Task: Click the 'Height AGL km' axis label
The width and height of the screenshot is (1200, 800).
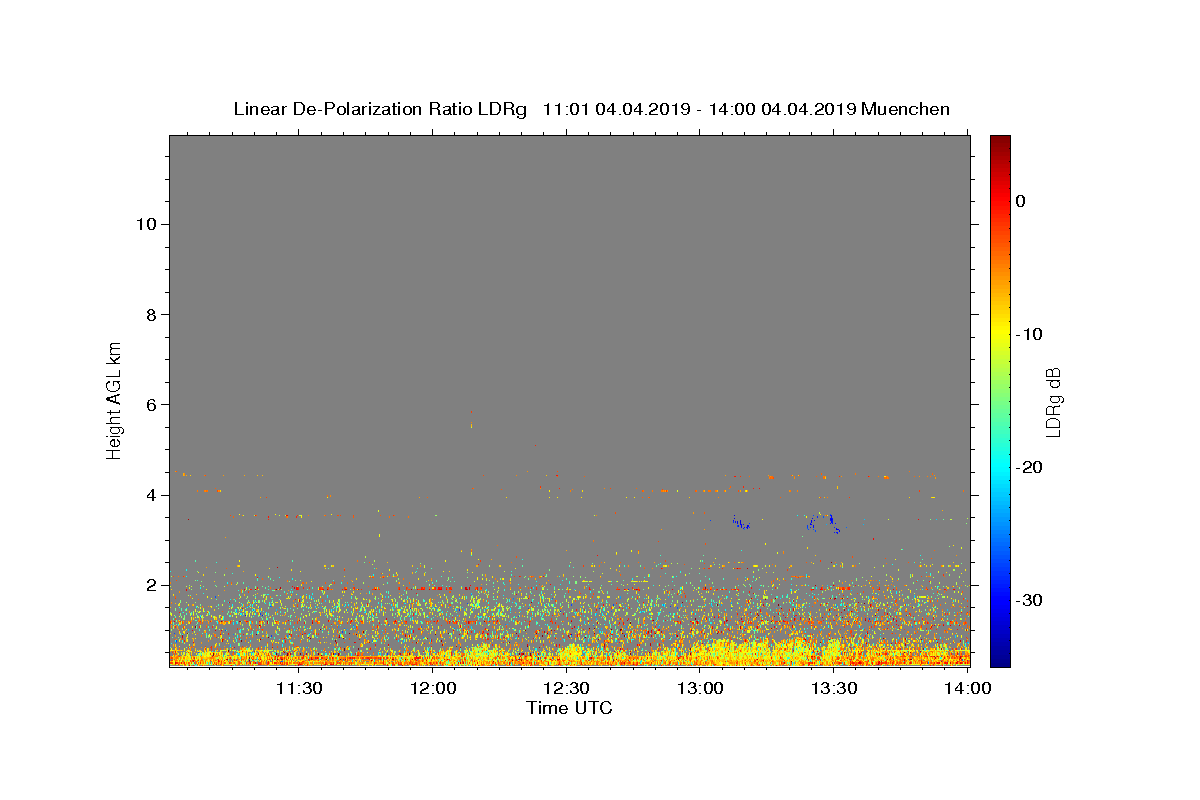Action: [114, 399]
